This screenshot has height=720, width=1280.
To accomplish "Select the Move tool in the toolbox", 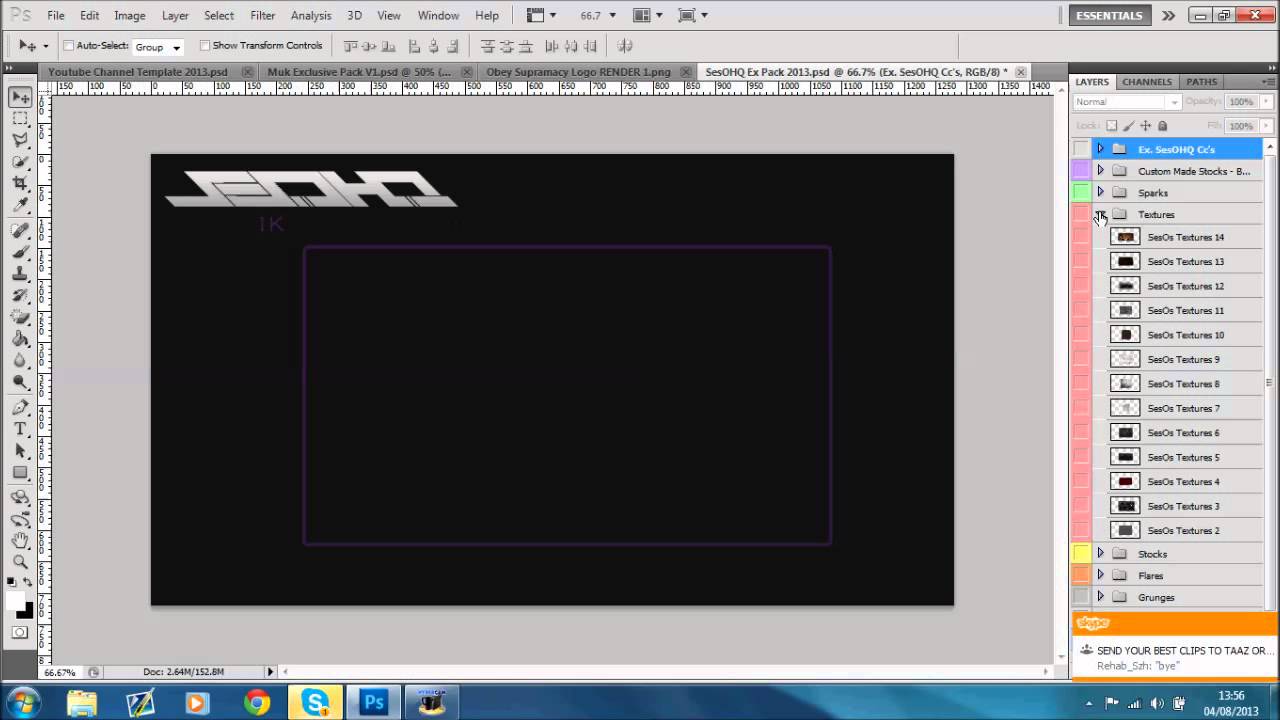I will (x=20, y=97).
